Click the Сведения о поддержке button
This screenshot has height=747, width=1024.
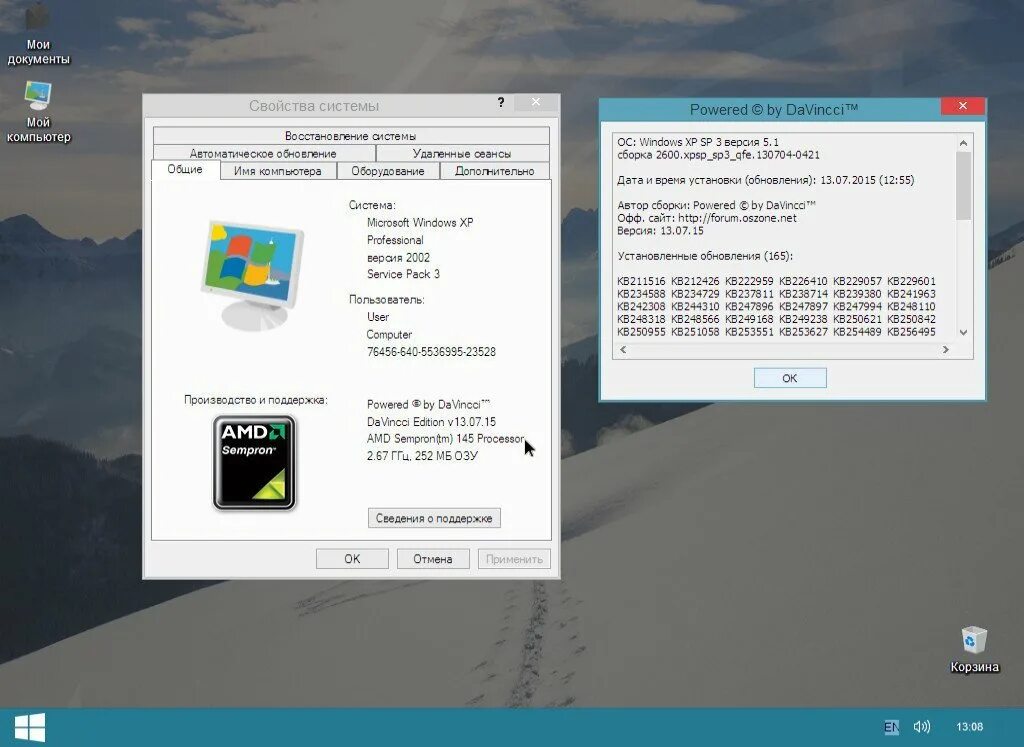434,518
